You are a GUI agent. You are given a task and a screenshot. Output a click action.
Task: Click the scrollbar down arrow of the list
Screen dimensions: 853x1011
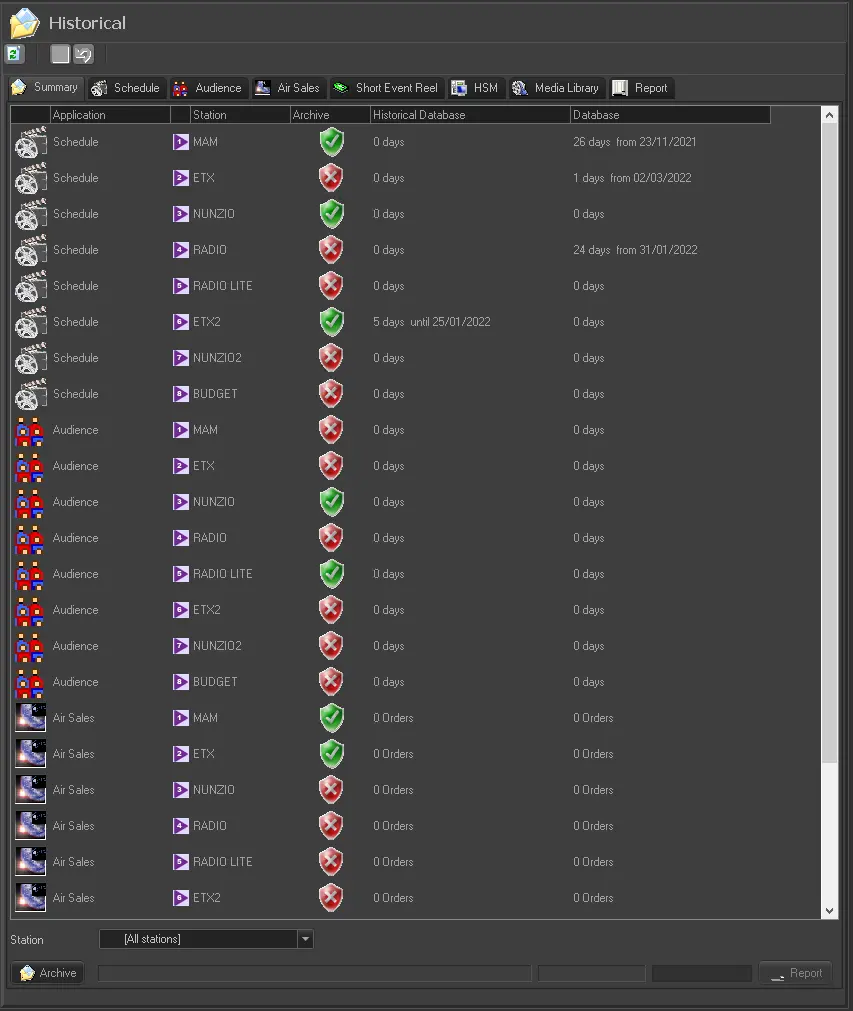coord(829,911)
